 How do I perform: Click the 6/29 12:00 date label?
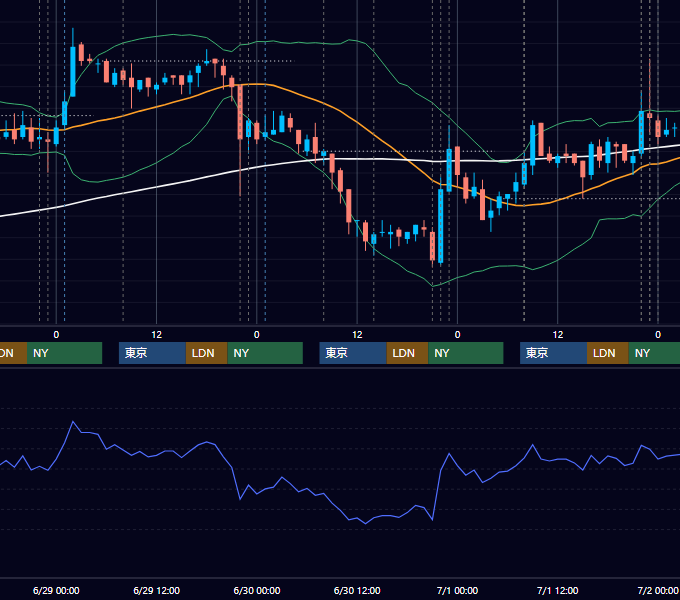(156, 590)
